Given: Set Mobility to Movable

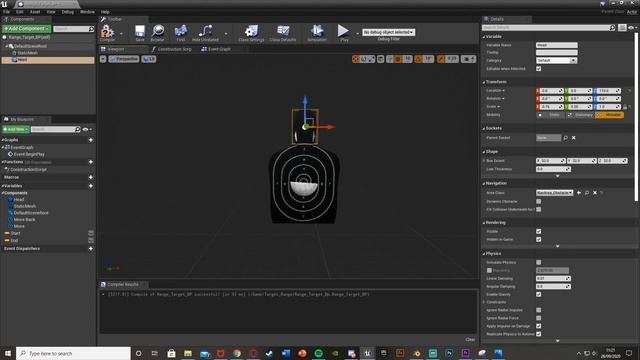Looking at the screenshot, I should pyautogui.click(x=609, y=115).
